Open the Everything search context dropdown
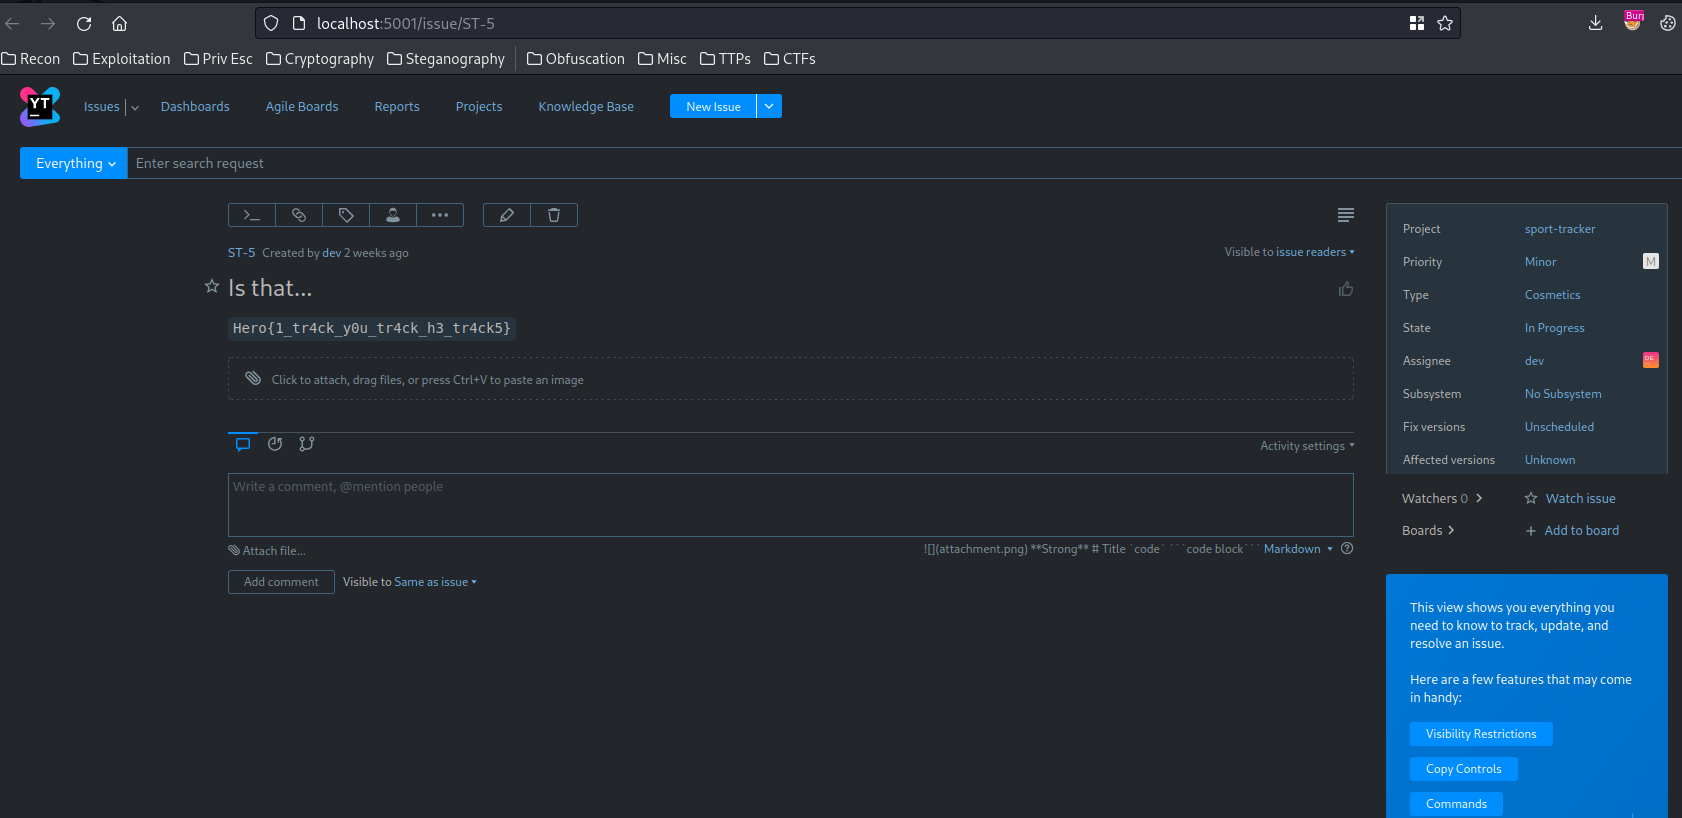This screenshot has height=818, width=1682. (x=74, y=163)
